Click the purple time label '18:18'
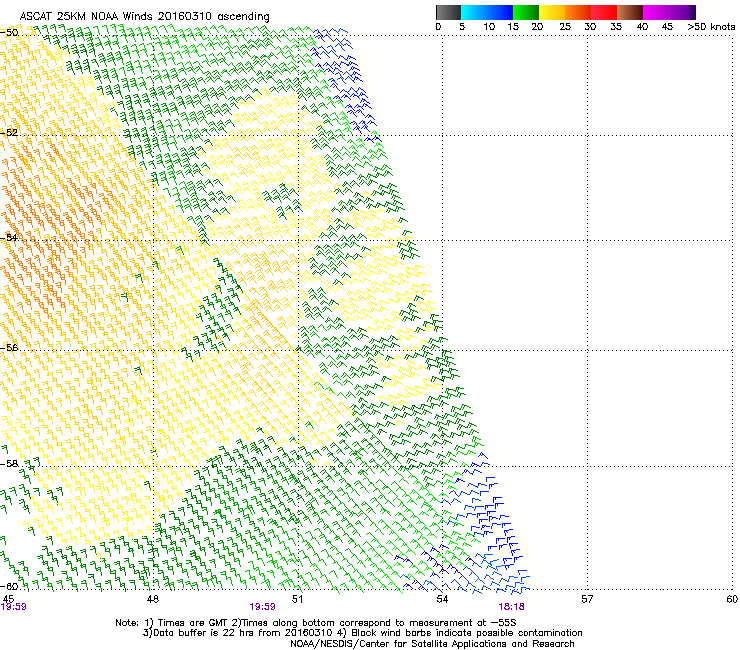740x650 pixels. point(512,607)
